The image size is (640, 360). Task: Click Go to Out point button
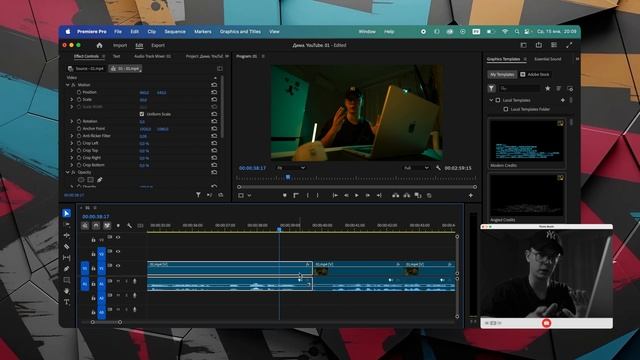(x=379, y=196)
